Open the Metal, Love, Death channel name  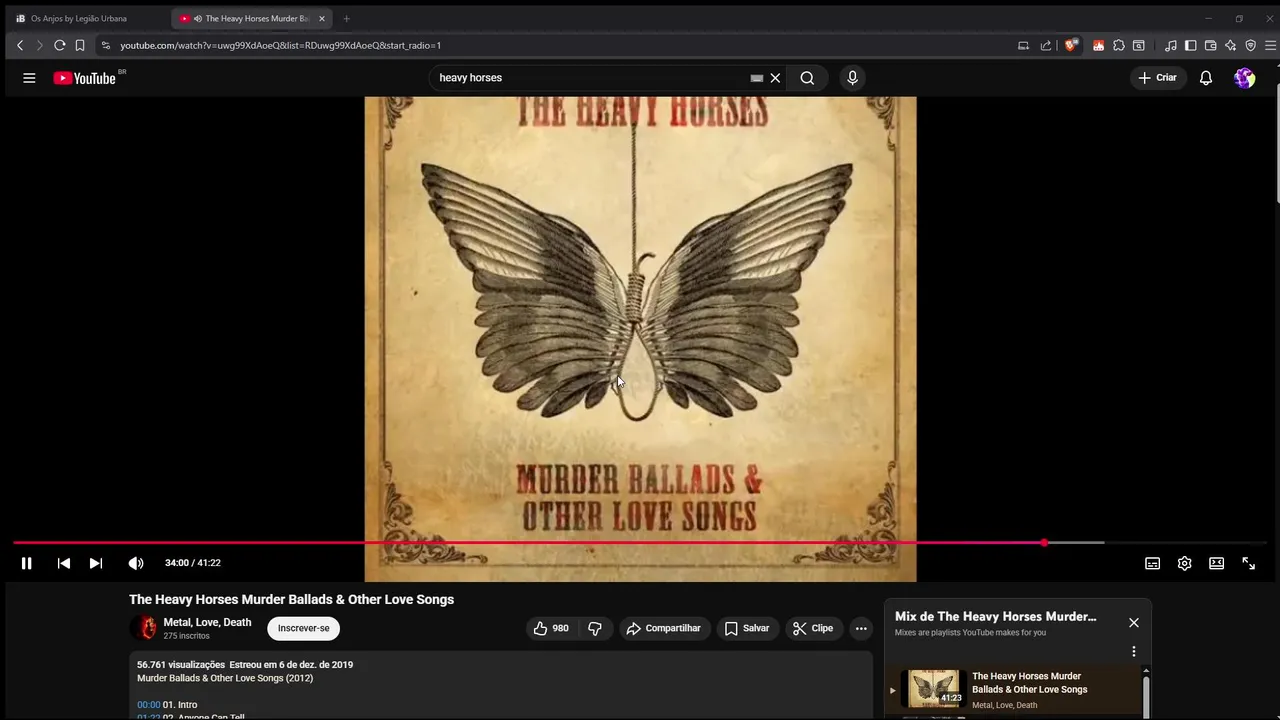pos(207,622)
